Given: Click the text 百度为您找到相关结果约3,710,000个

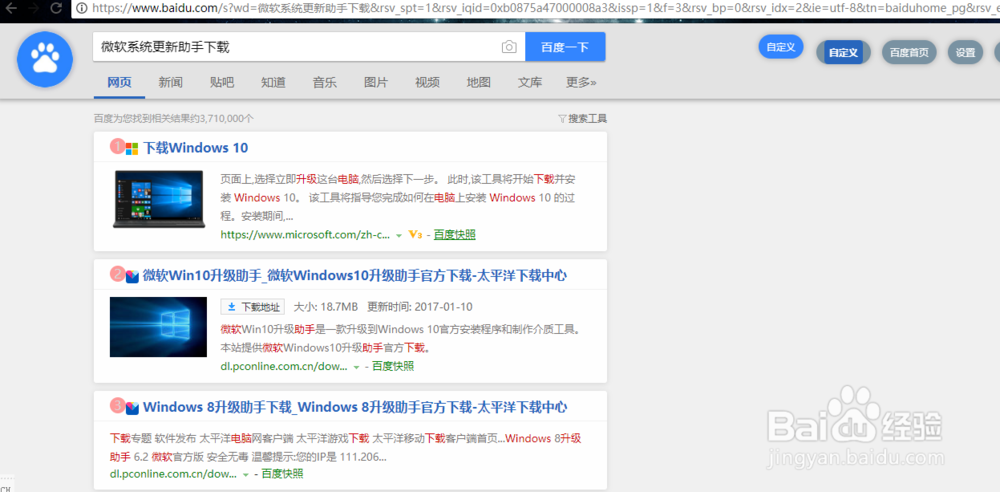Looking at the screenshot, I should pyautogui.click(x=173, y=119).
